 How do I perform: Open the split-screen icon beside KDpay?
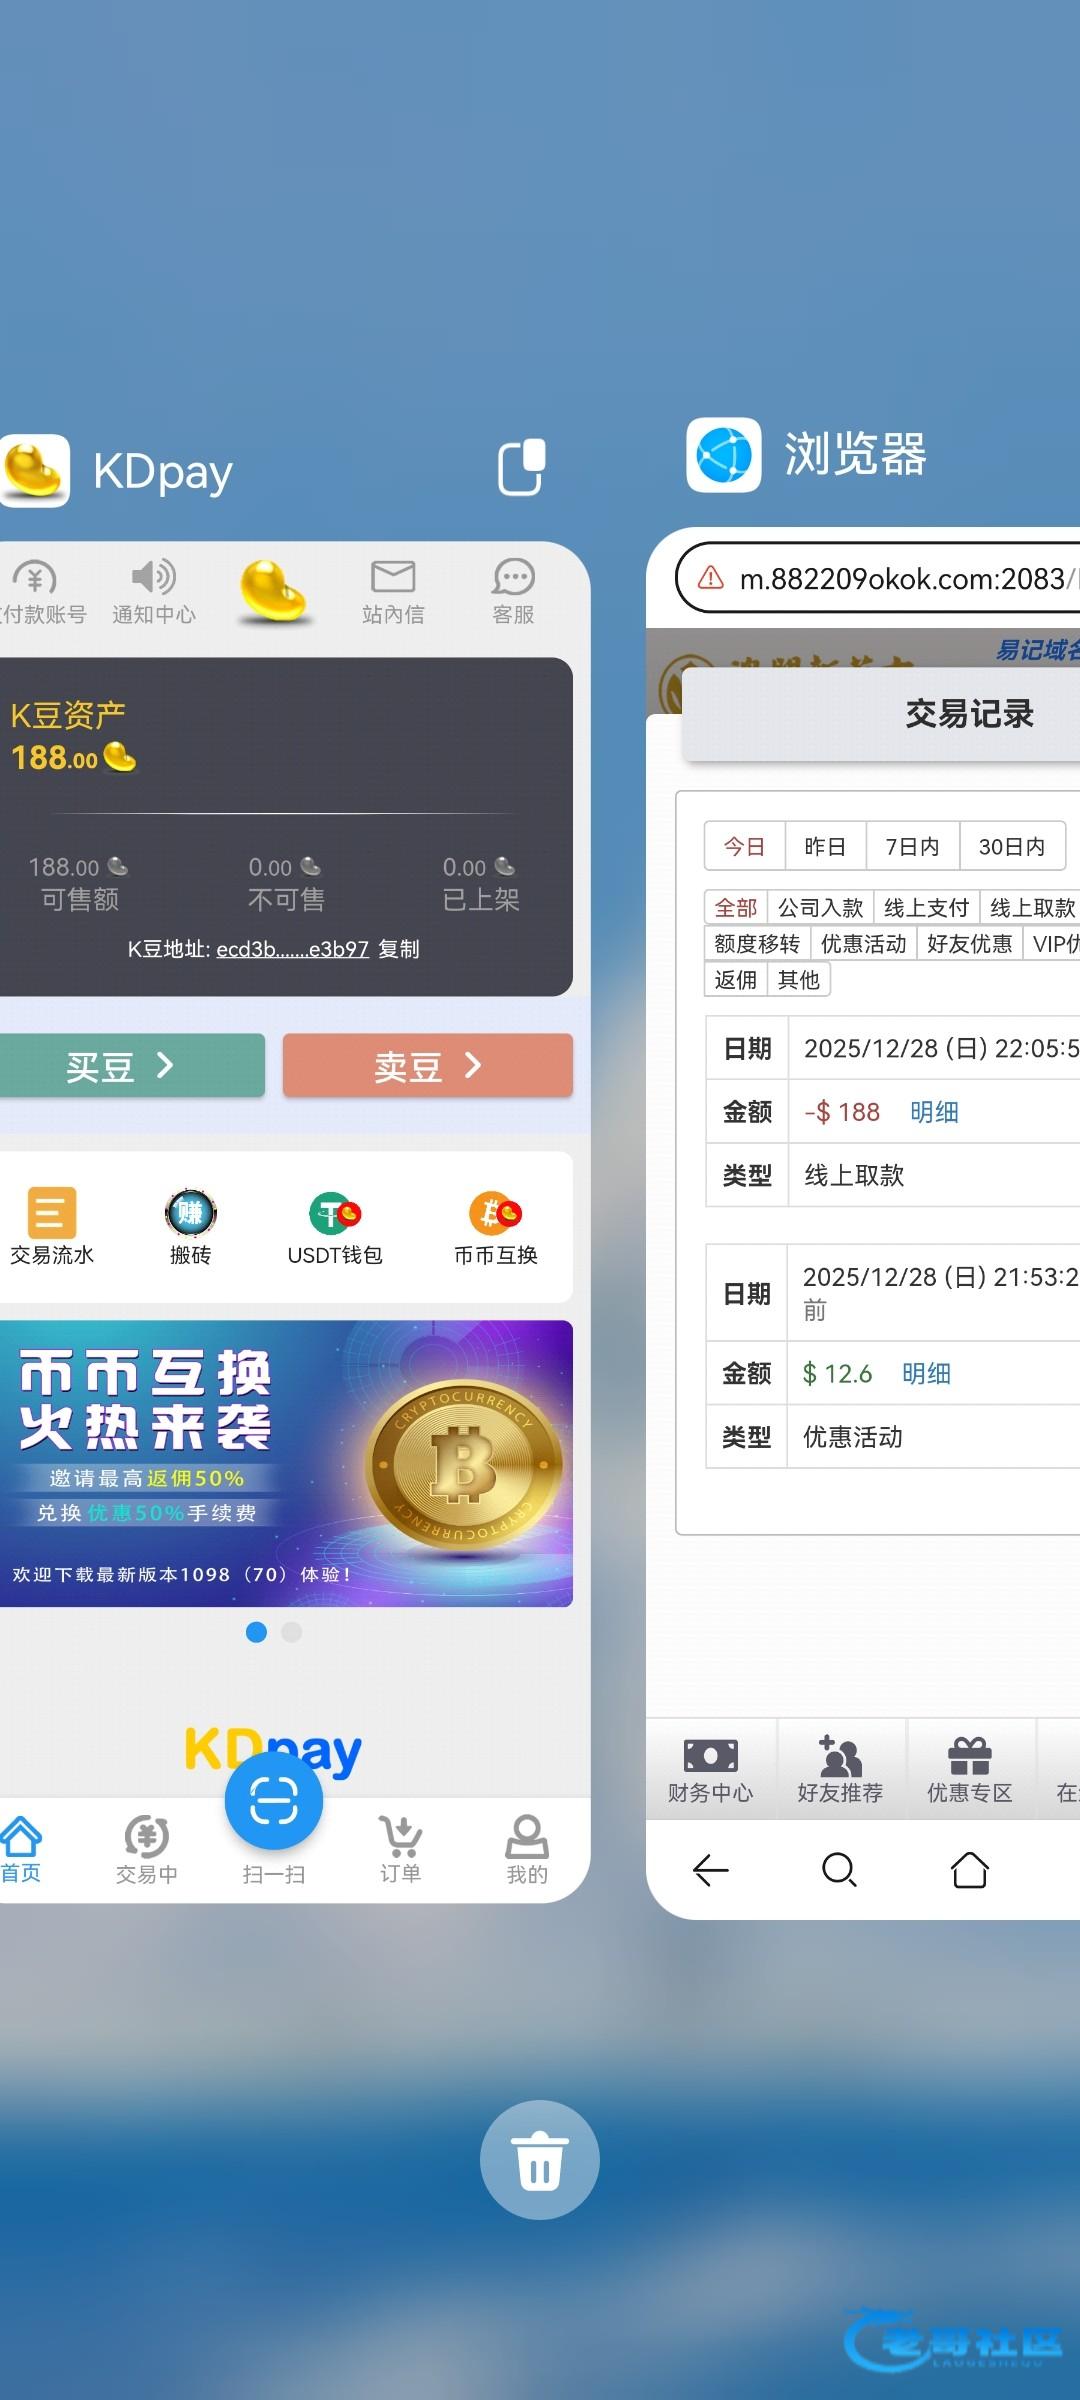click(522, 467)
